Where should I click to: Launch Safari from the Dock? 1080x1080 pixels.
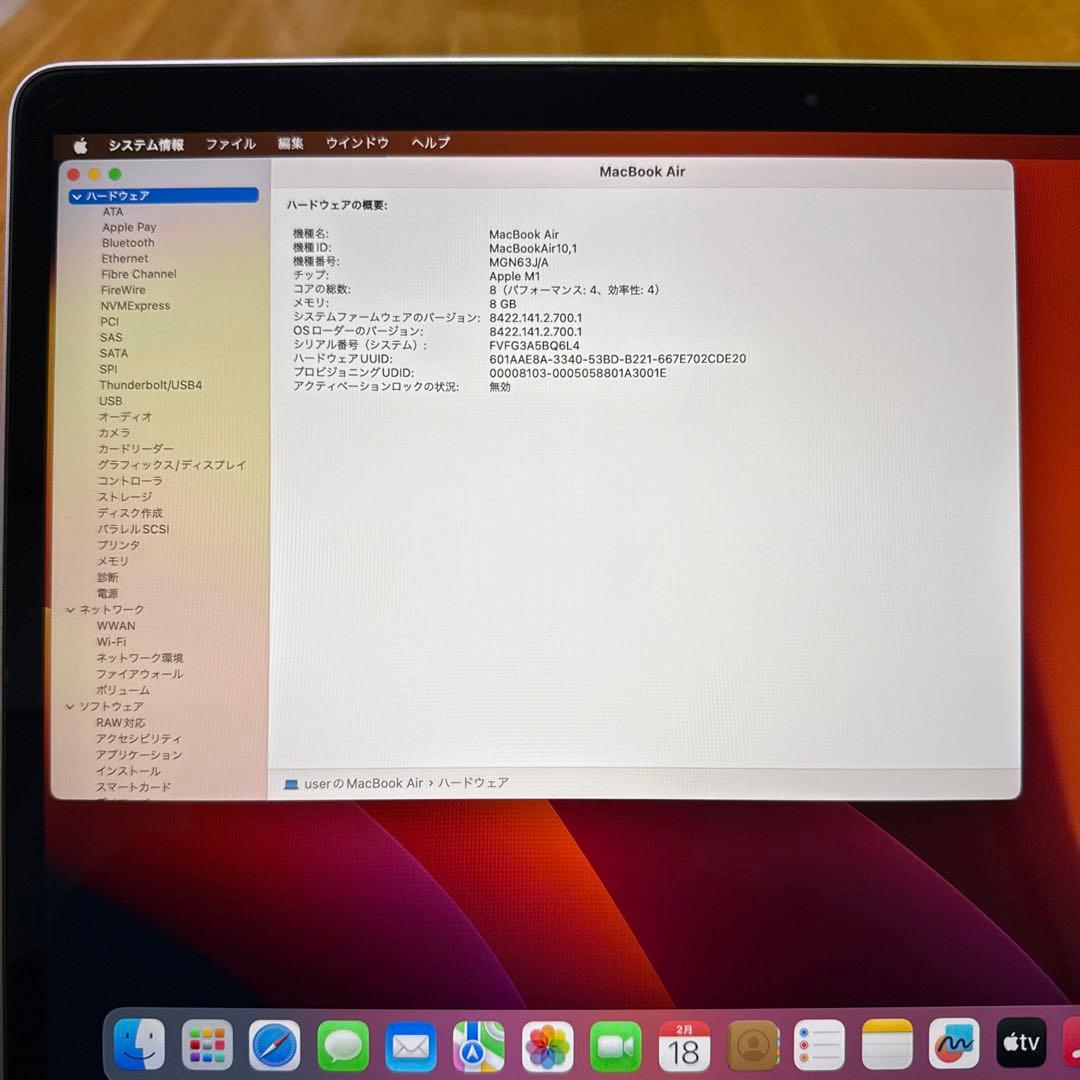275,1045
